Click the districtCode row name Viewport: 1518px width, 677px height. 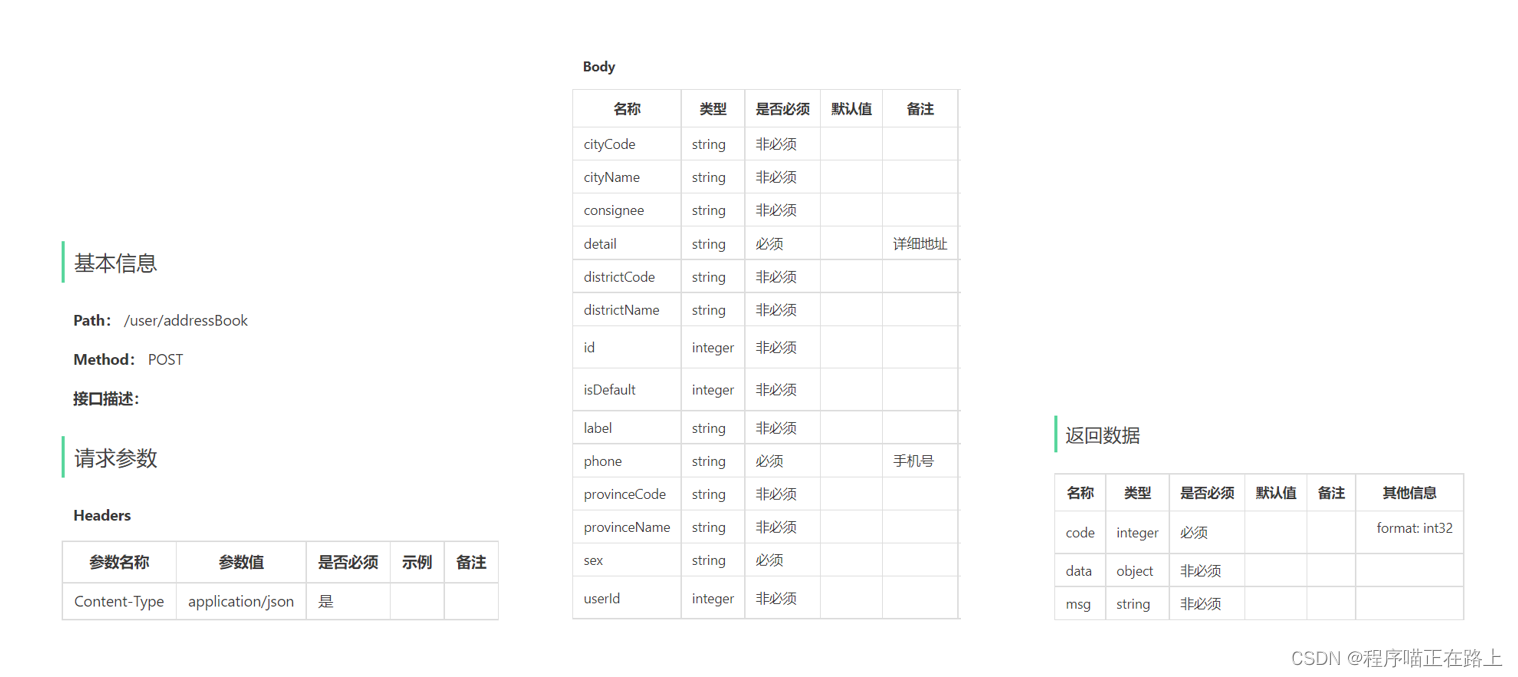619,277
